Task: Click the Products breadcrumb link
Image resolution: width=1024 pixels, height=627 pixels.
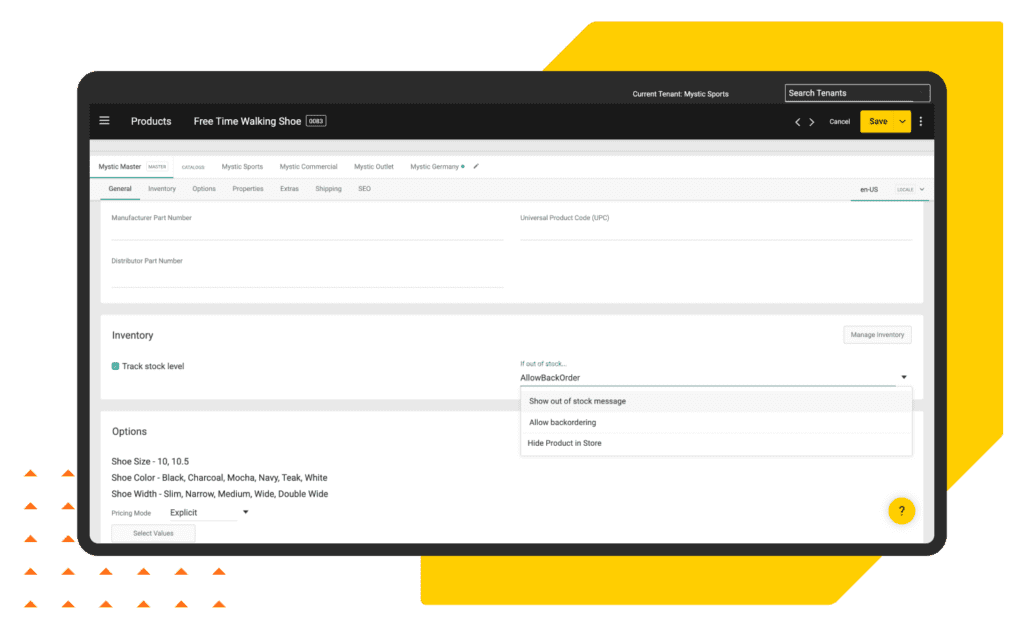Action: (x=151, y=121)
